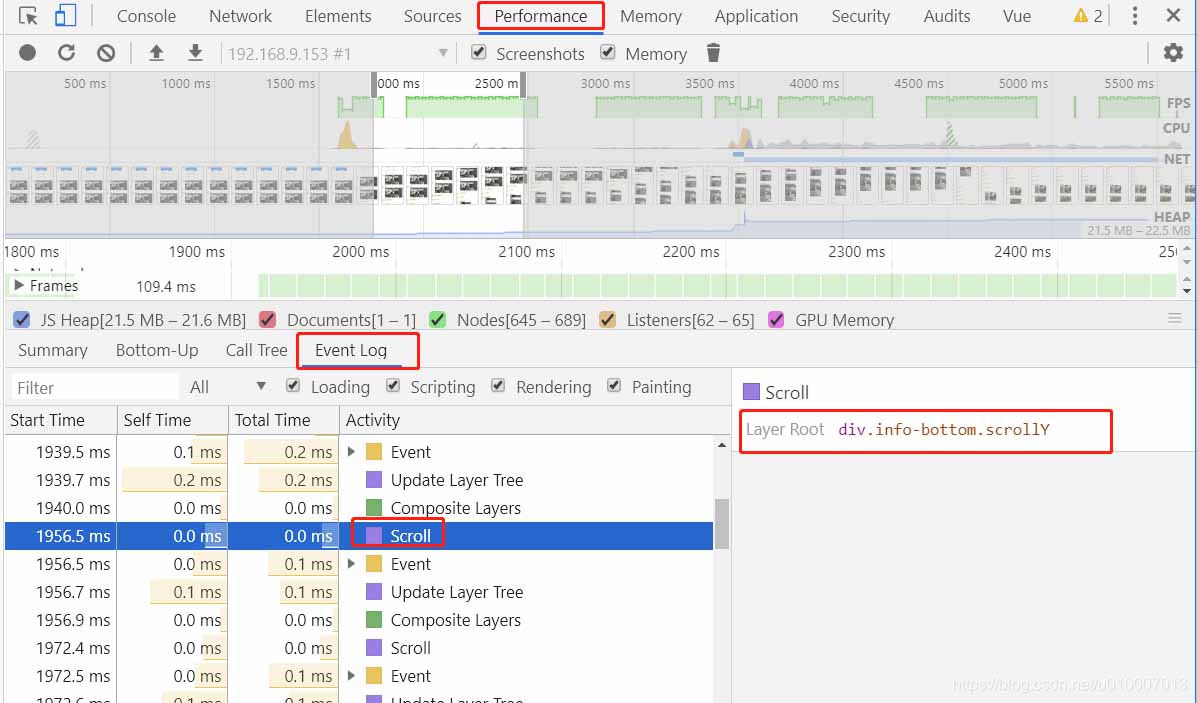Select Composite Layers row at 1956.9 ms
This screenshot has width=1197, height=703.
click(359, 620)
